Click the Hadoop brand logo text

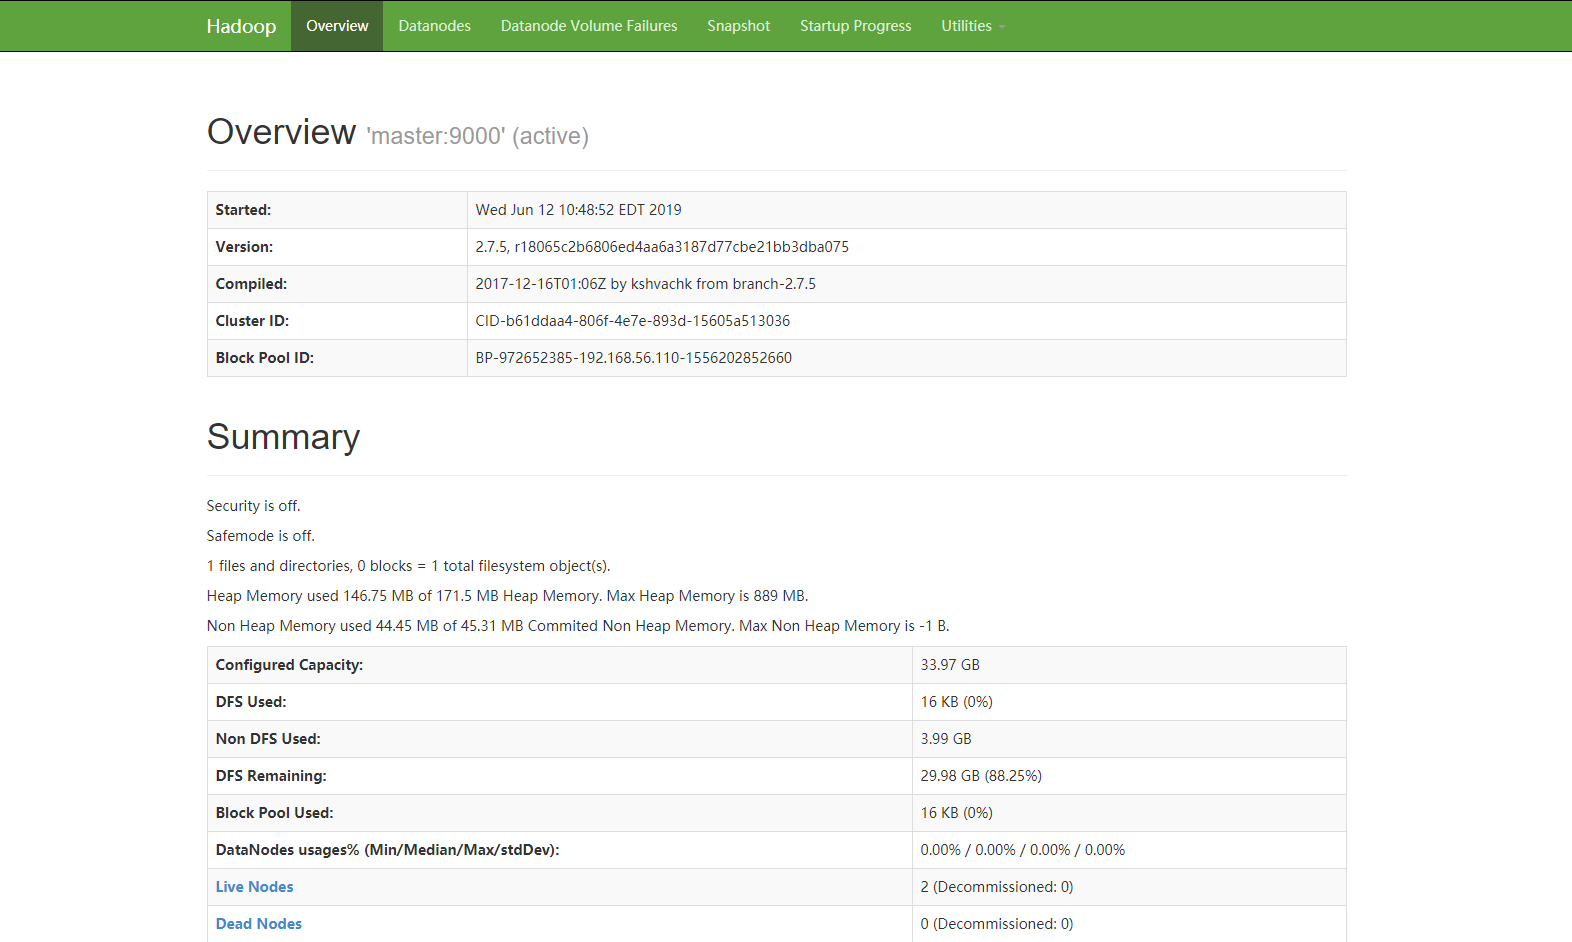(x=241, y=26)
